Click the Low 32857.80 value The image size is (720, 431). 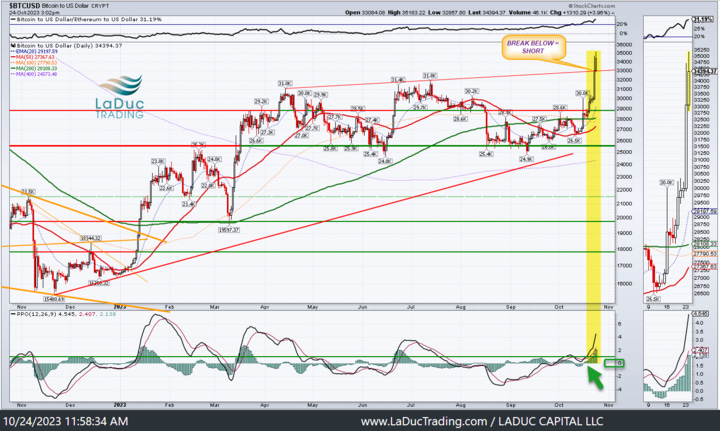(x=446, y=13)
